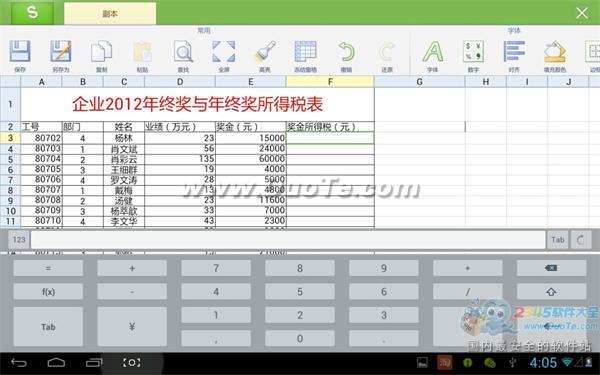
Task: Tap the Copy (复制) icon
Action: pos(101,52)
